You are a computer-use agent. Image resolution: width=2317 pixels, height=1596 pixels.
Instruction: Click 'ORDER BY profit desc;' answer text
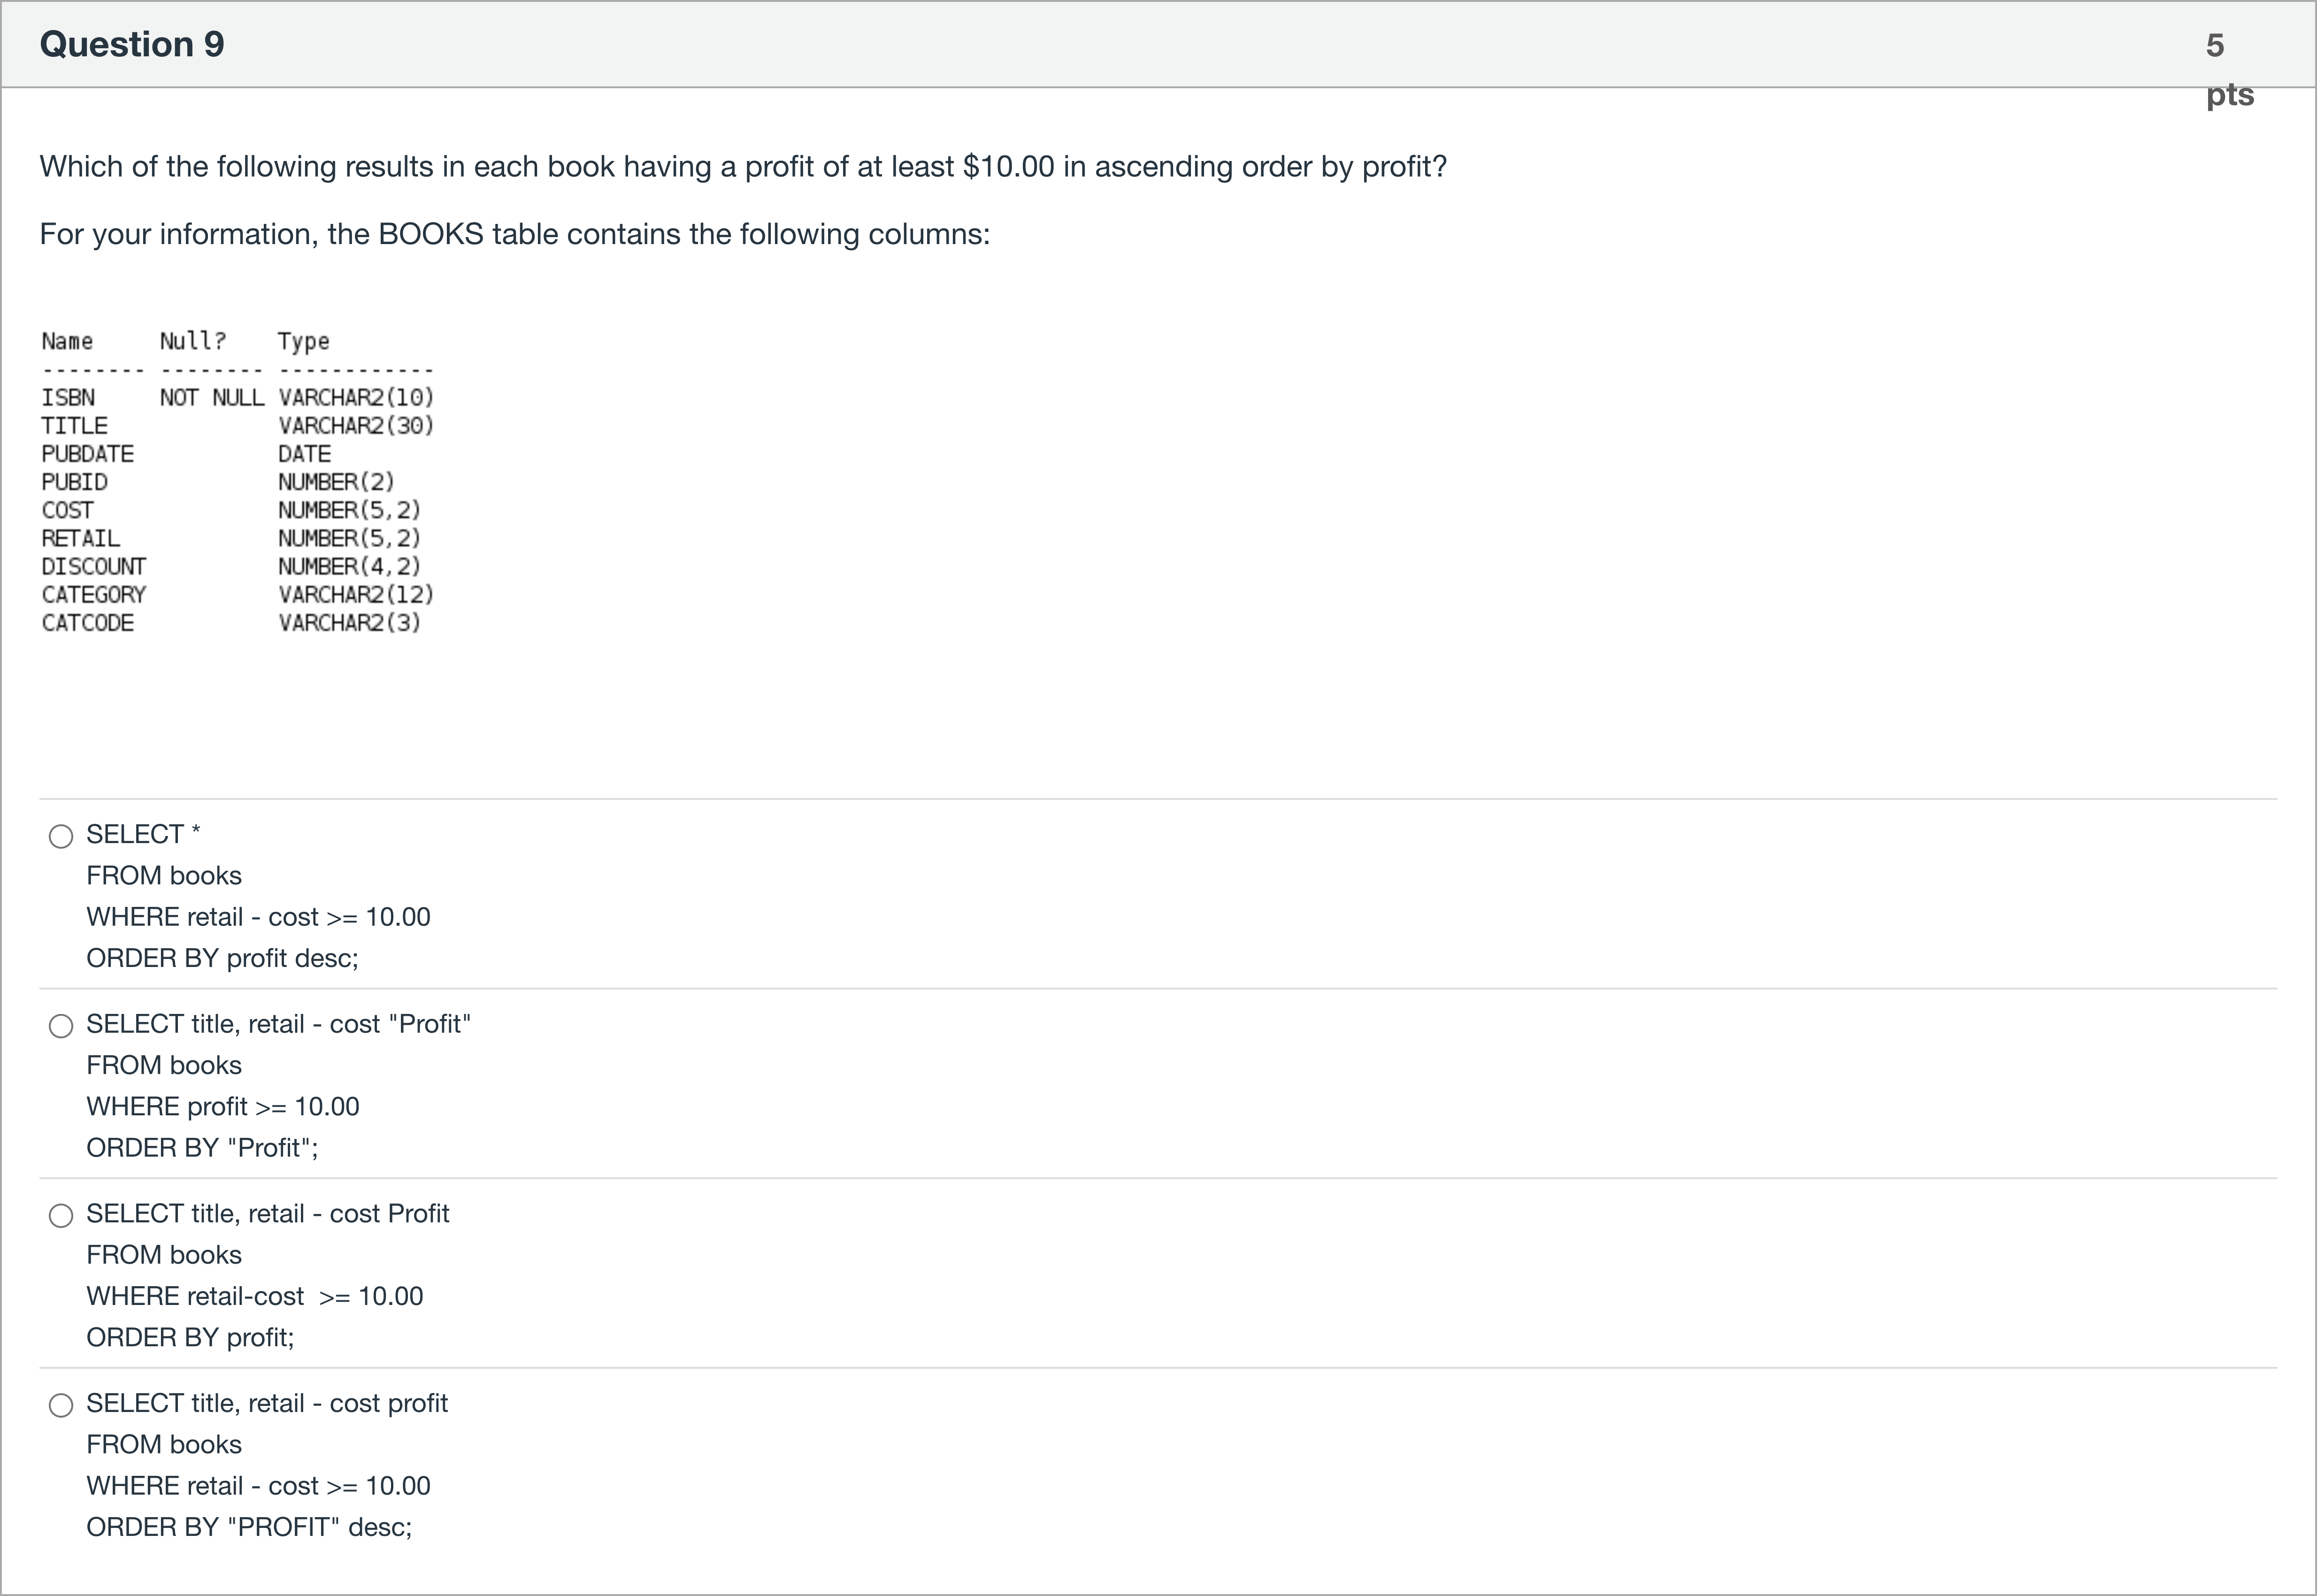(x=222, y=958)
